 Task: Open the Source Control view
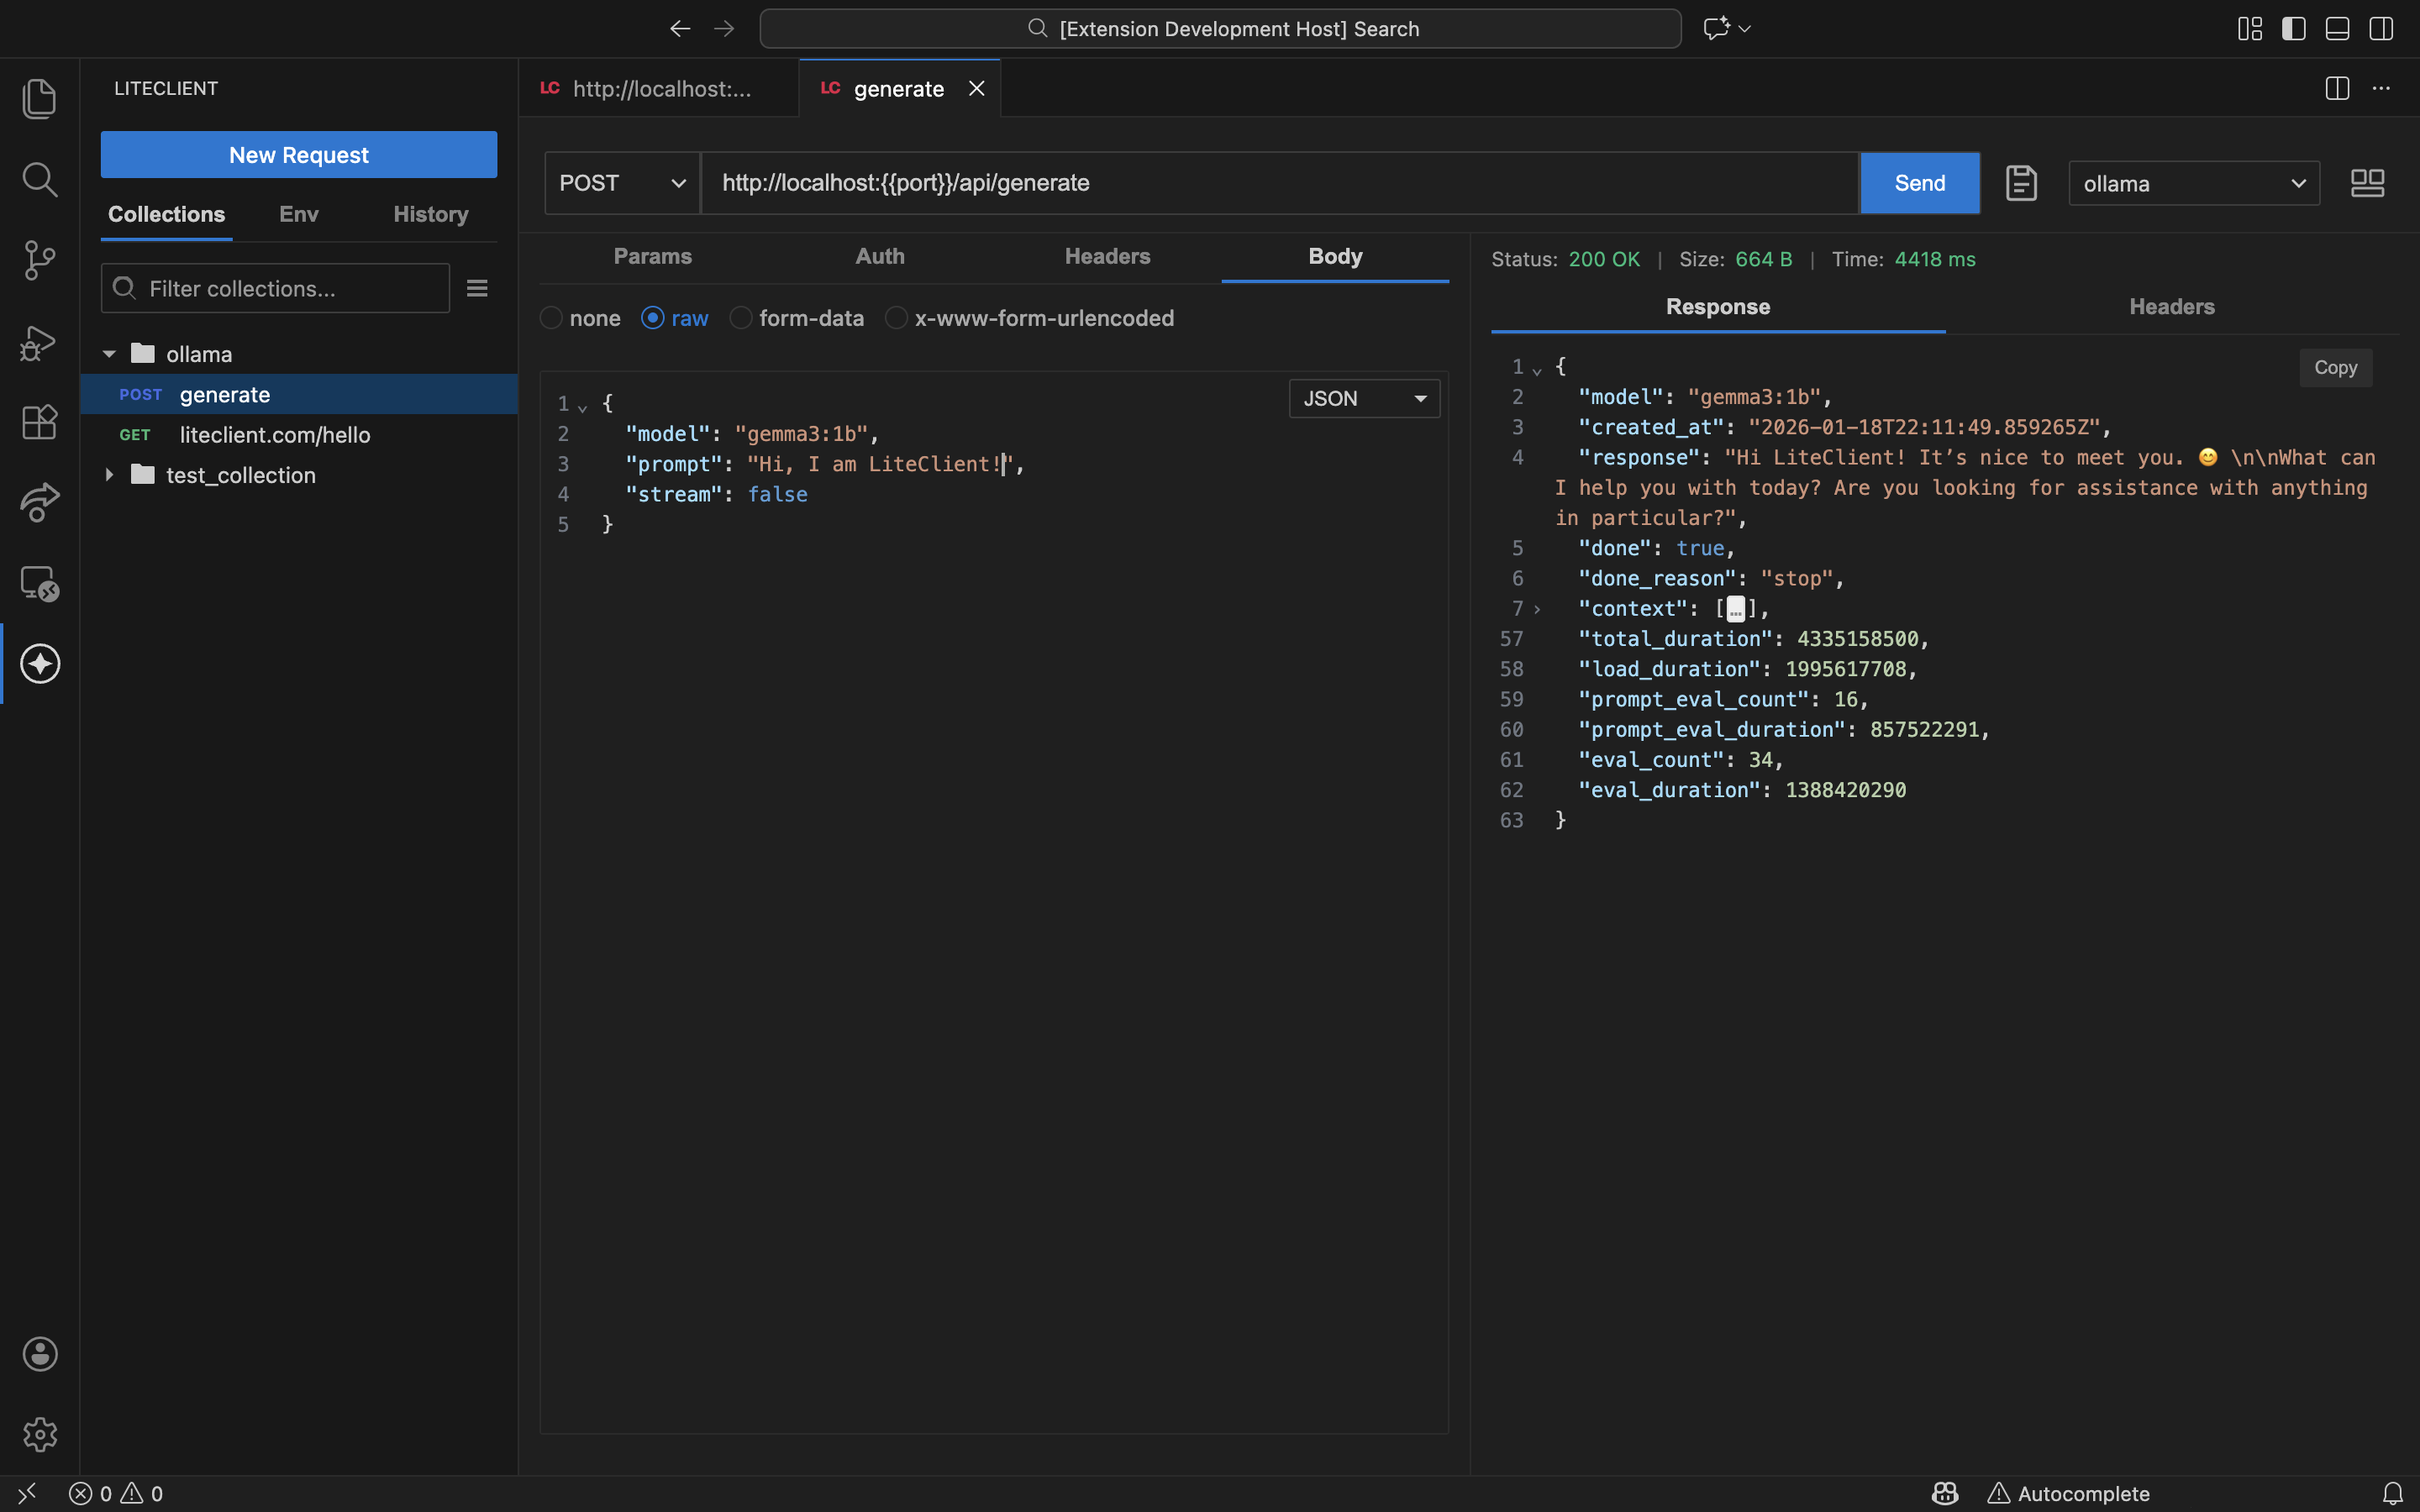pos(40,260)
